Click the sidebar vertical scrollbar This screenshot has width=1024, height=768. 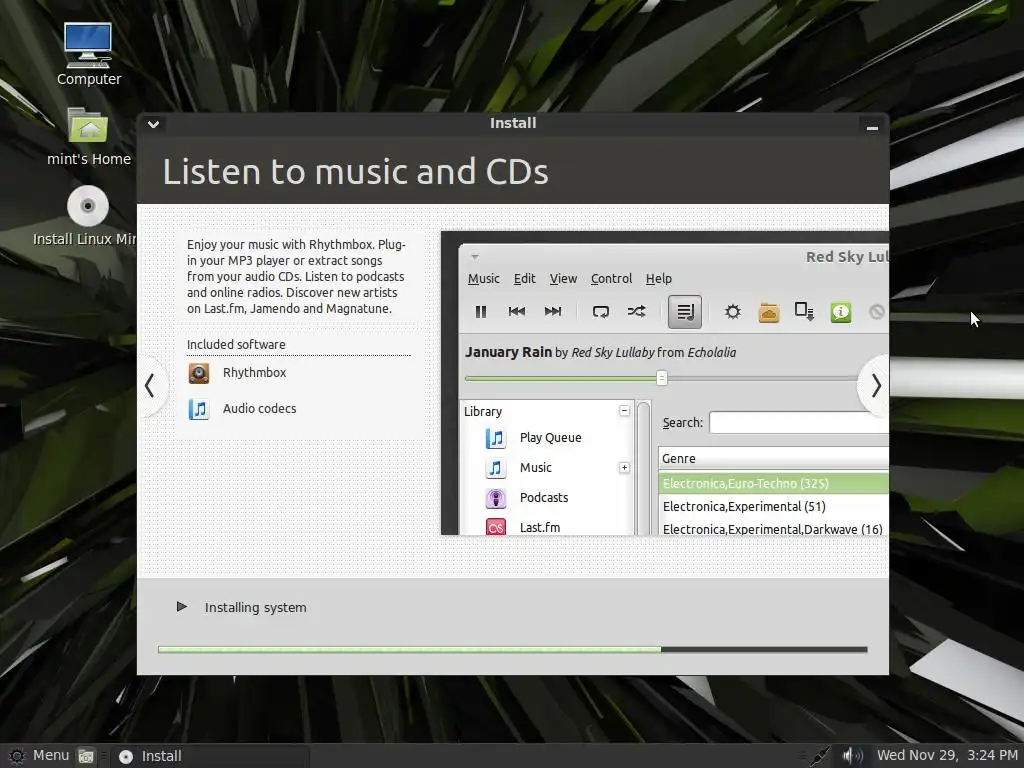tap(643, 468)
